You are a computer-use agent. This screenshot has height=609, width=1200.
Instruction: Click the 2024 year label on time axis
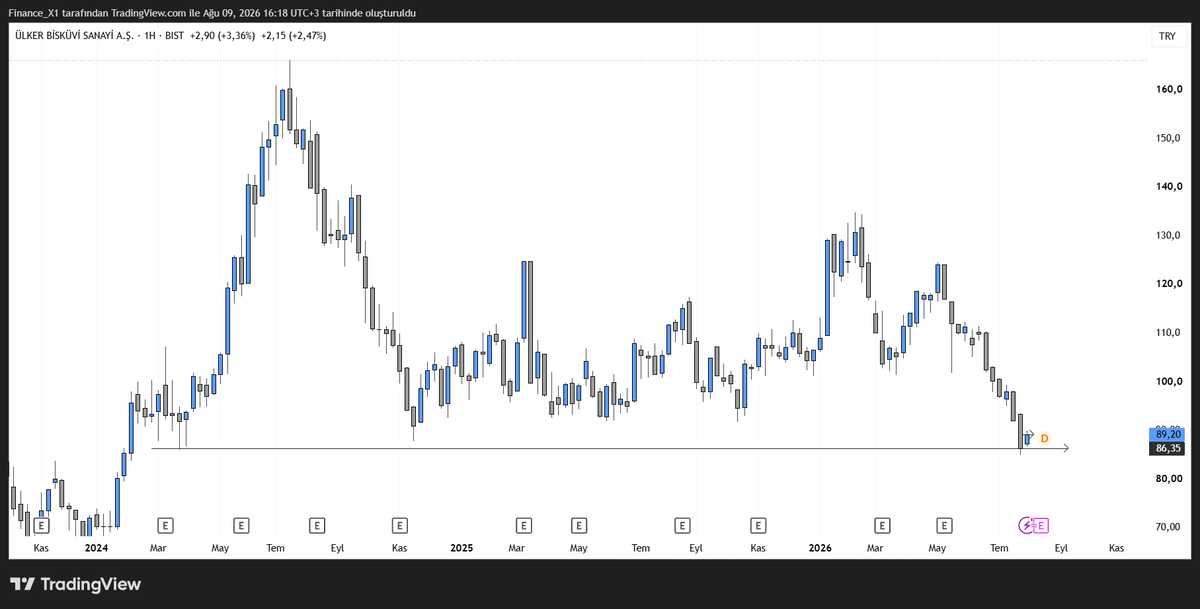tap(97, 548)
